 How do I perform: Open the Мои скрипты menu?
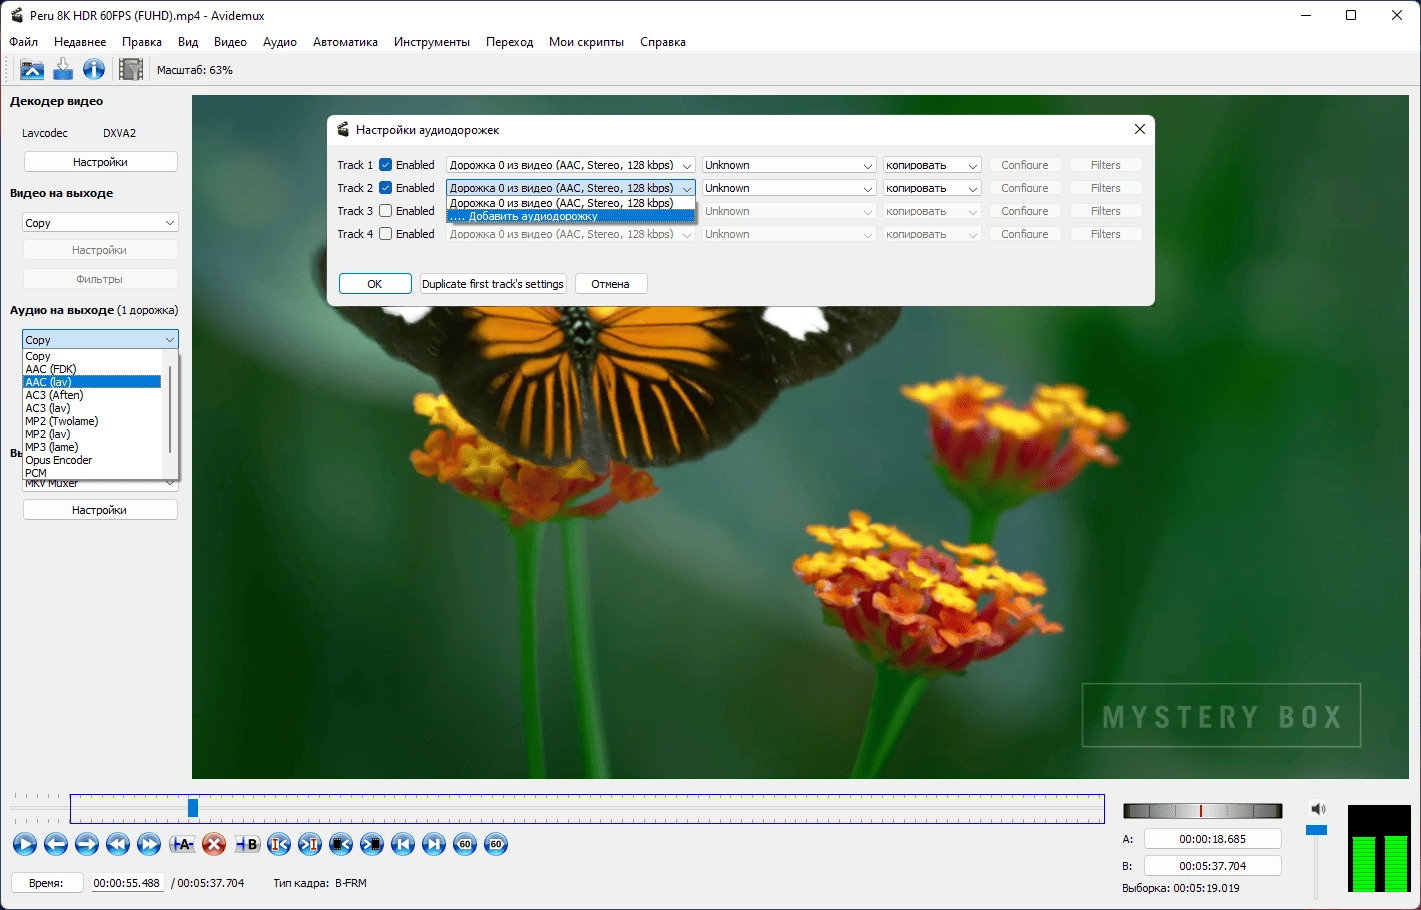click(x=586, y=42)
